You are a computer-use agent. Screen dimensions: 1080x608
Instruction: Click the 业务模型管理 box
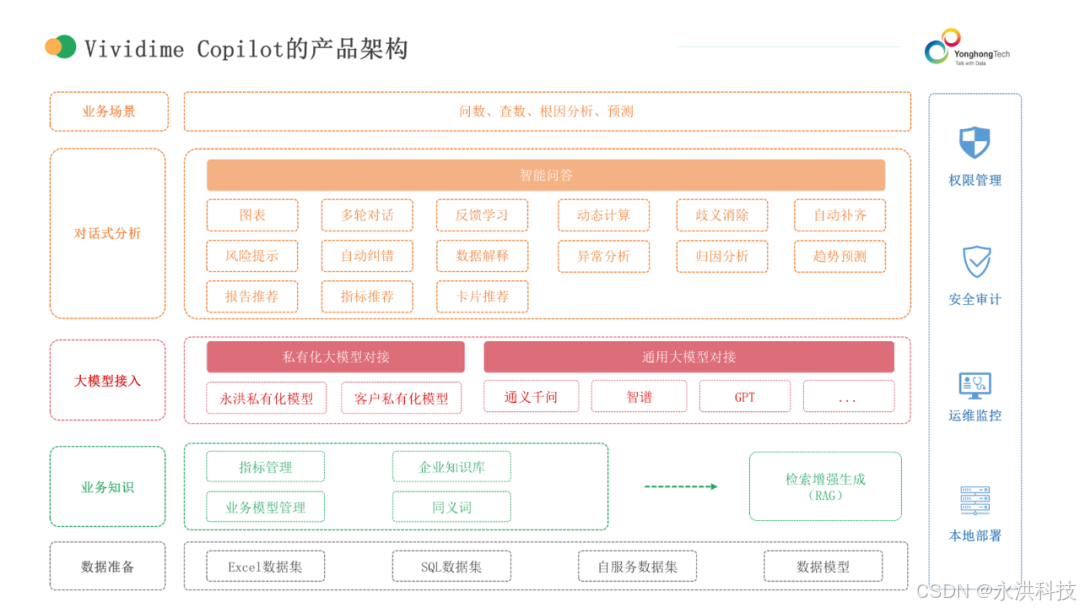pos(265,507)
